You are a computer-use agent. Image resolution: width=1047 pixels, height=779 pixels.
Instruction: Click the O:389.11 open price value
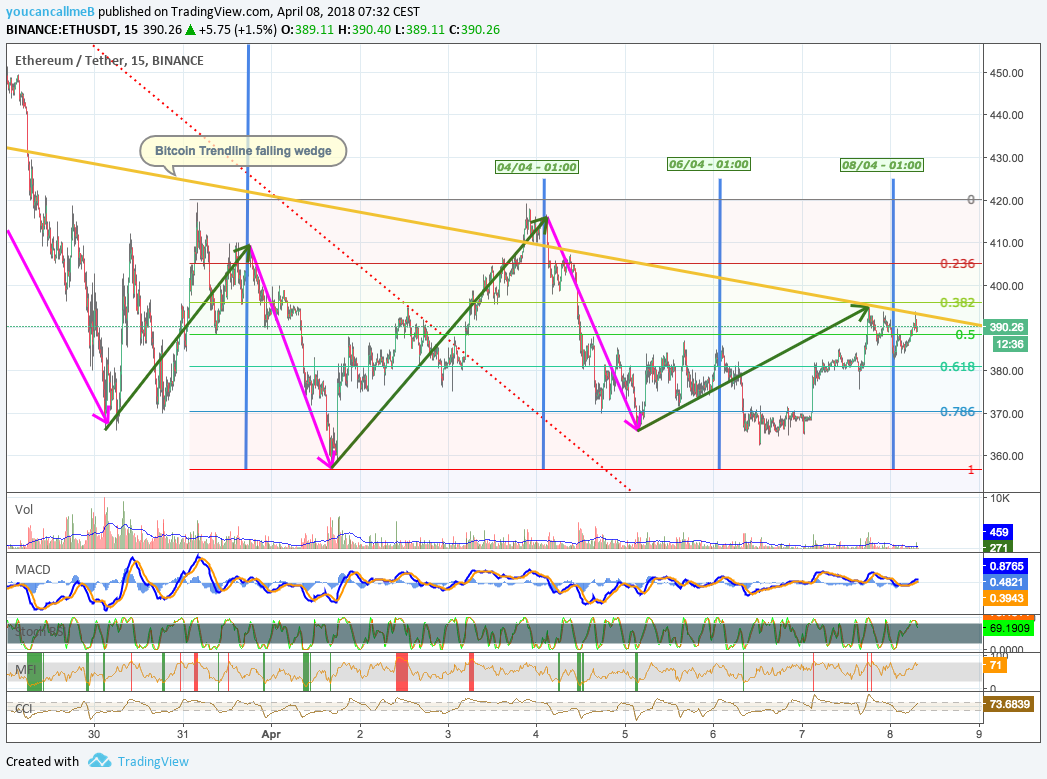click(307, 29)
